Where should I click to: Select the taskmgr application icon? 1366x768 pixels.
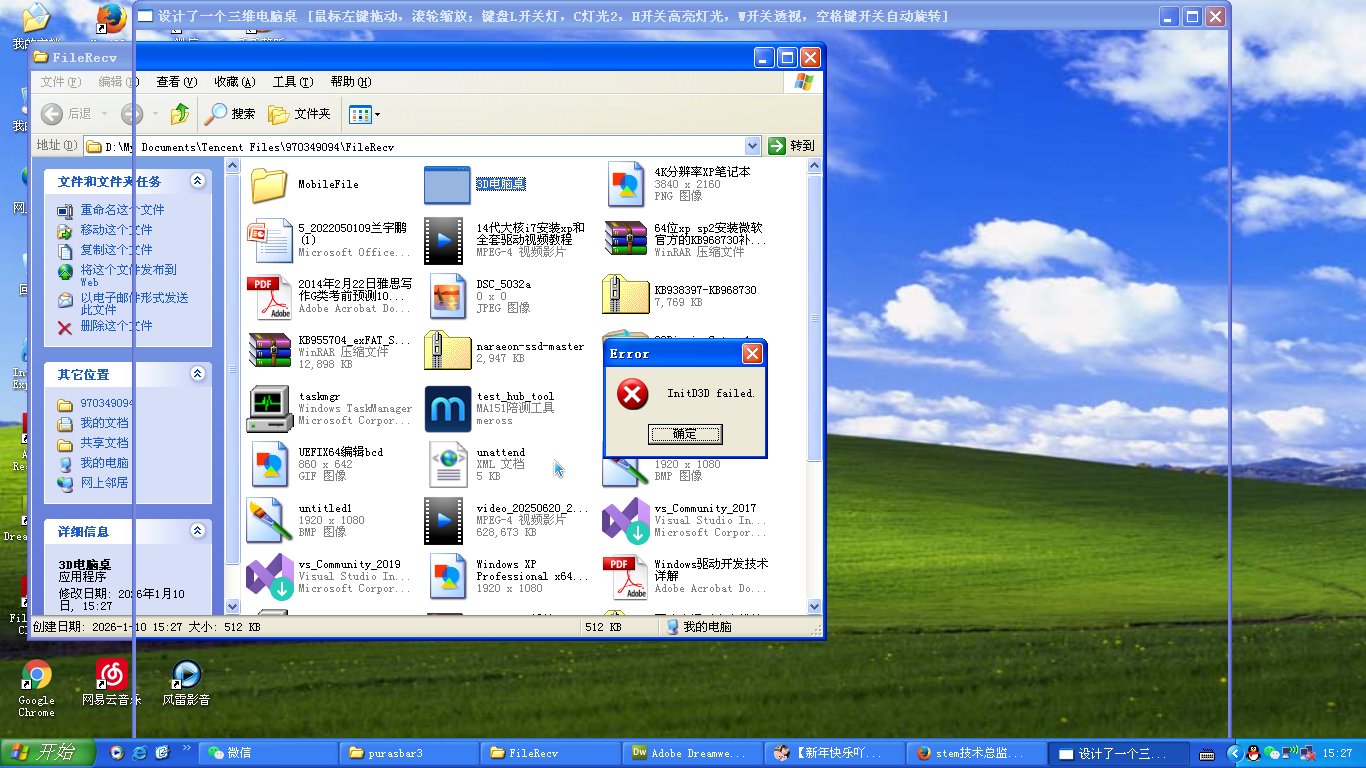[269, 408]
